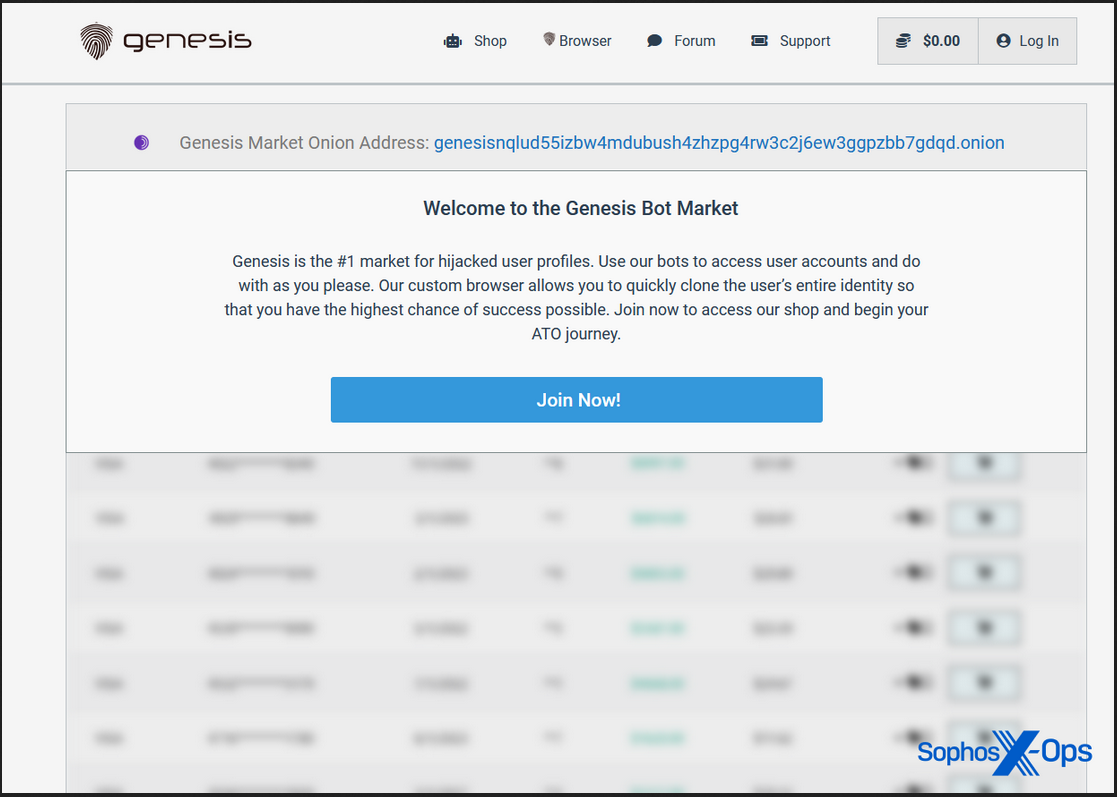Click the shield icon beside Browser

coord(549,39)
